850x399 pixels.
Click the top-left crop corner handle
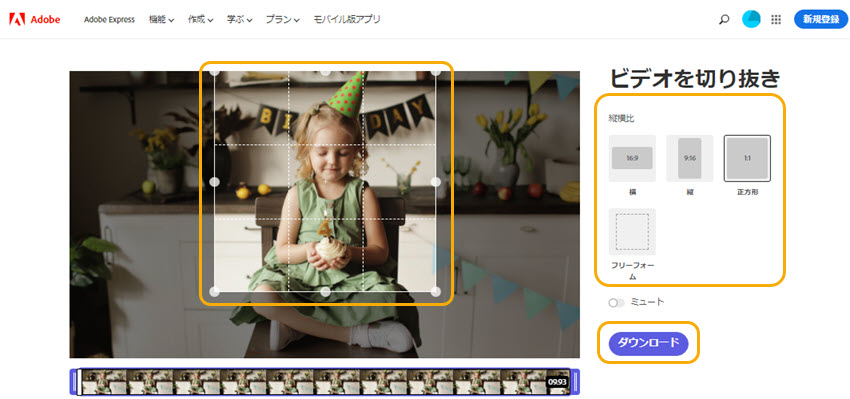215,72
